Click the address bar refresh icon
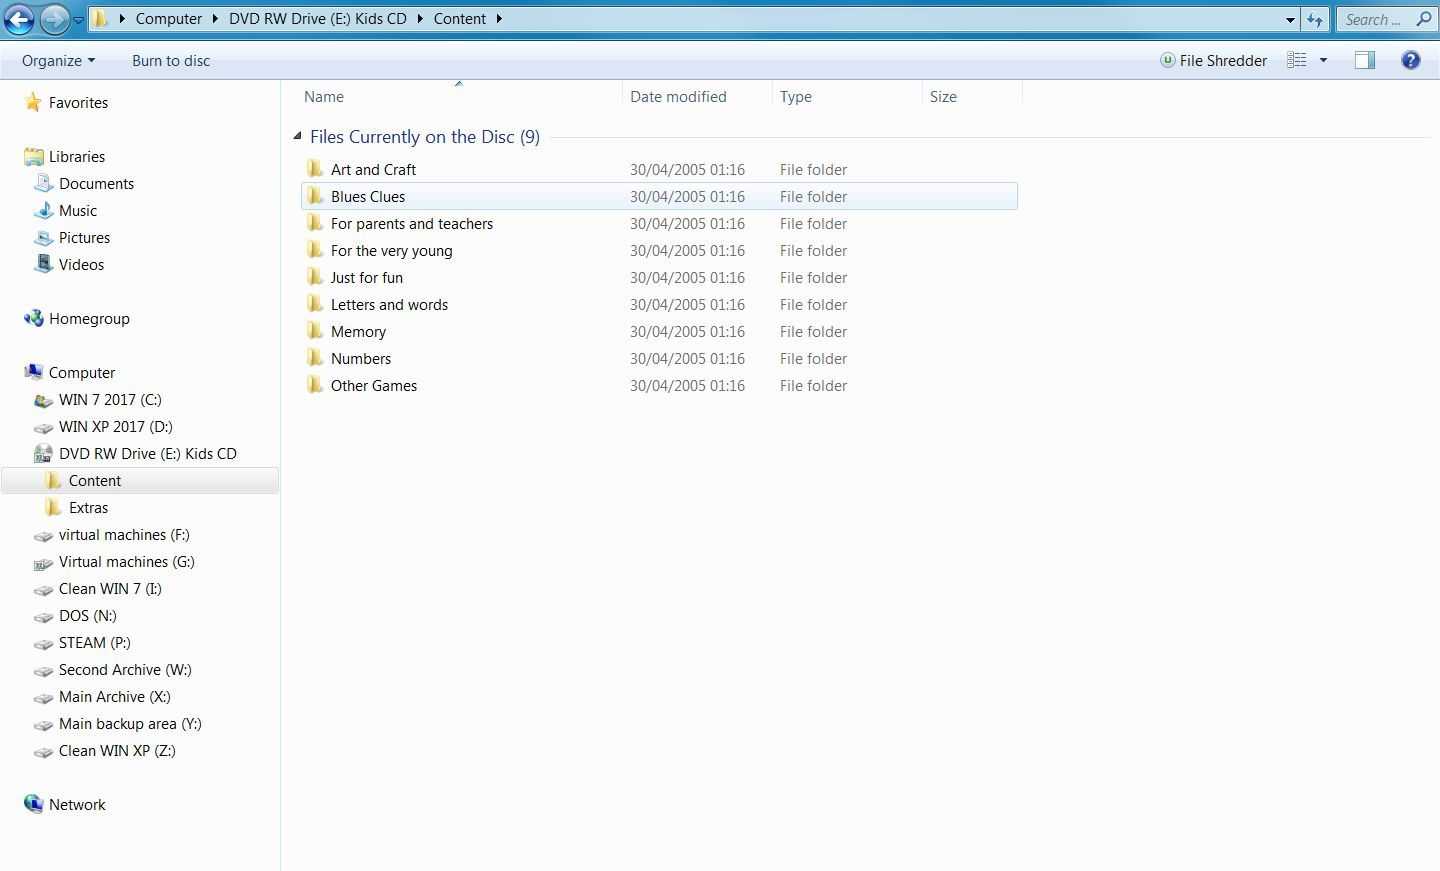Image resolution: width=1440 pixels, height=871 pixels. 1315,19
